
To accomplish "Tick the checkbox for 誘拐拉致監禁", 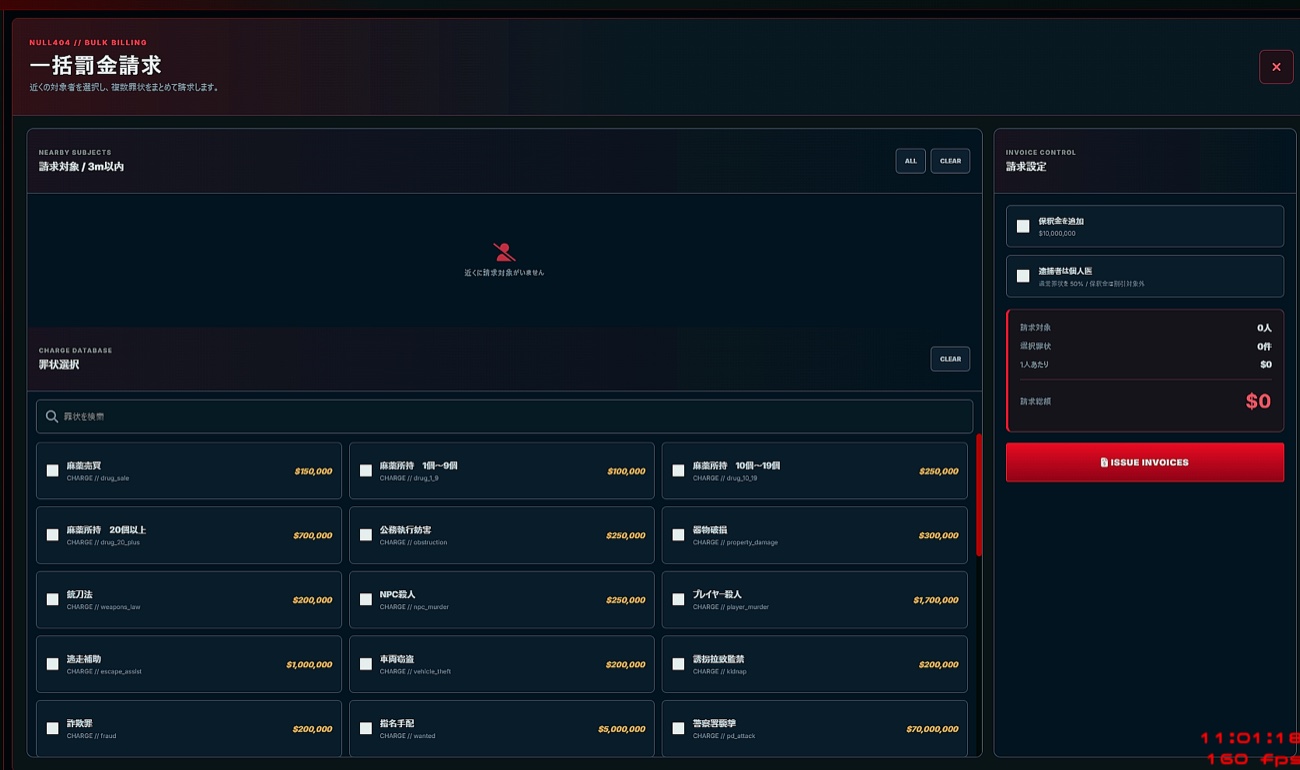I will coord(679,664).
